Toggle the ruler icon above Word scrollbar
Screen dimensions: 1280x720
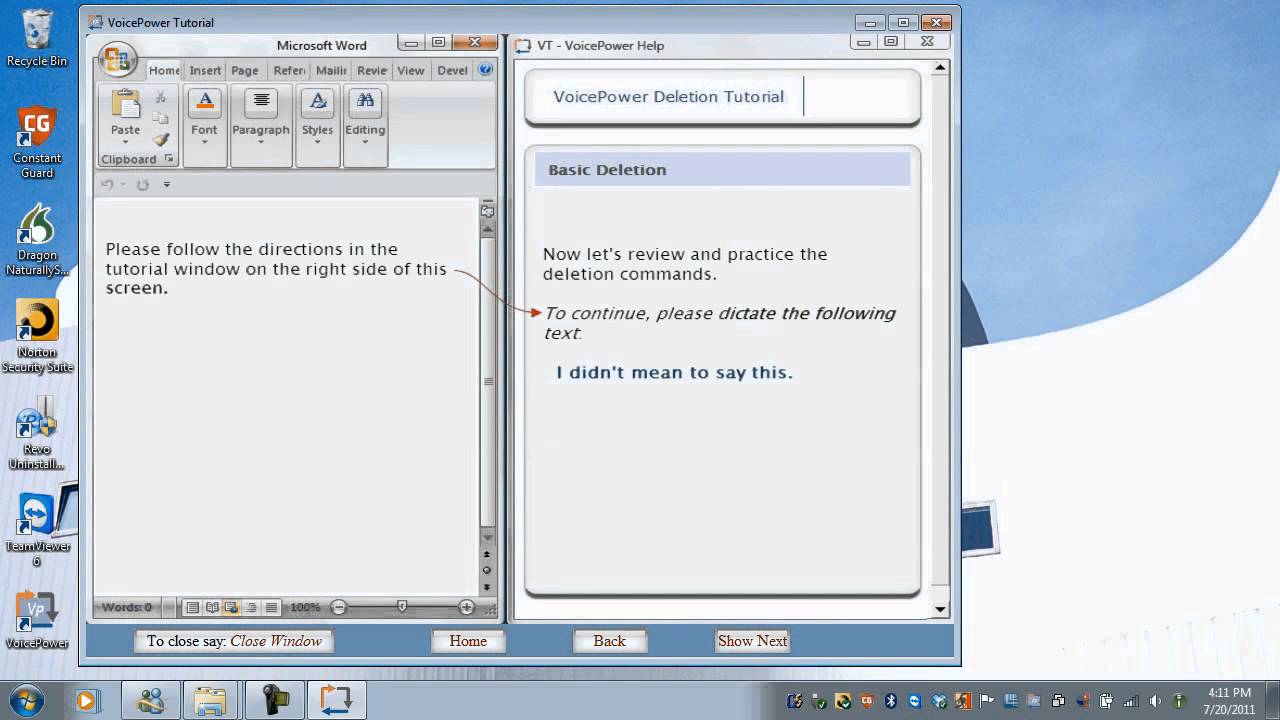[488, 210]
